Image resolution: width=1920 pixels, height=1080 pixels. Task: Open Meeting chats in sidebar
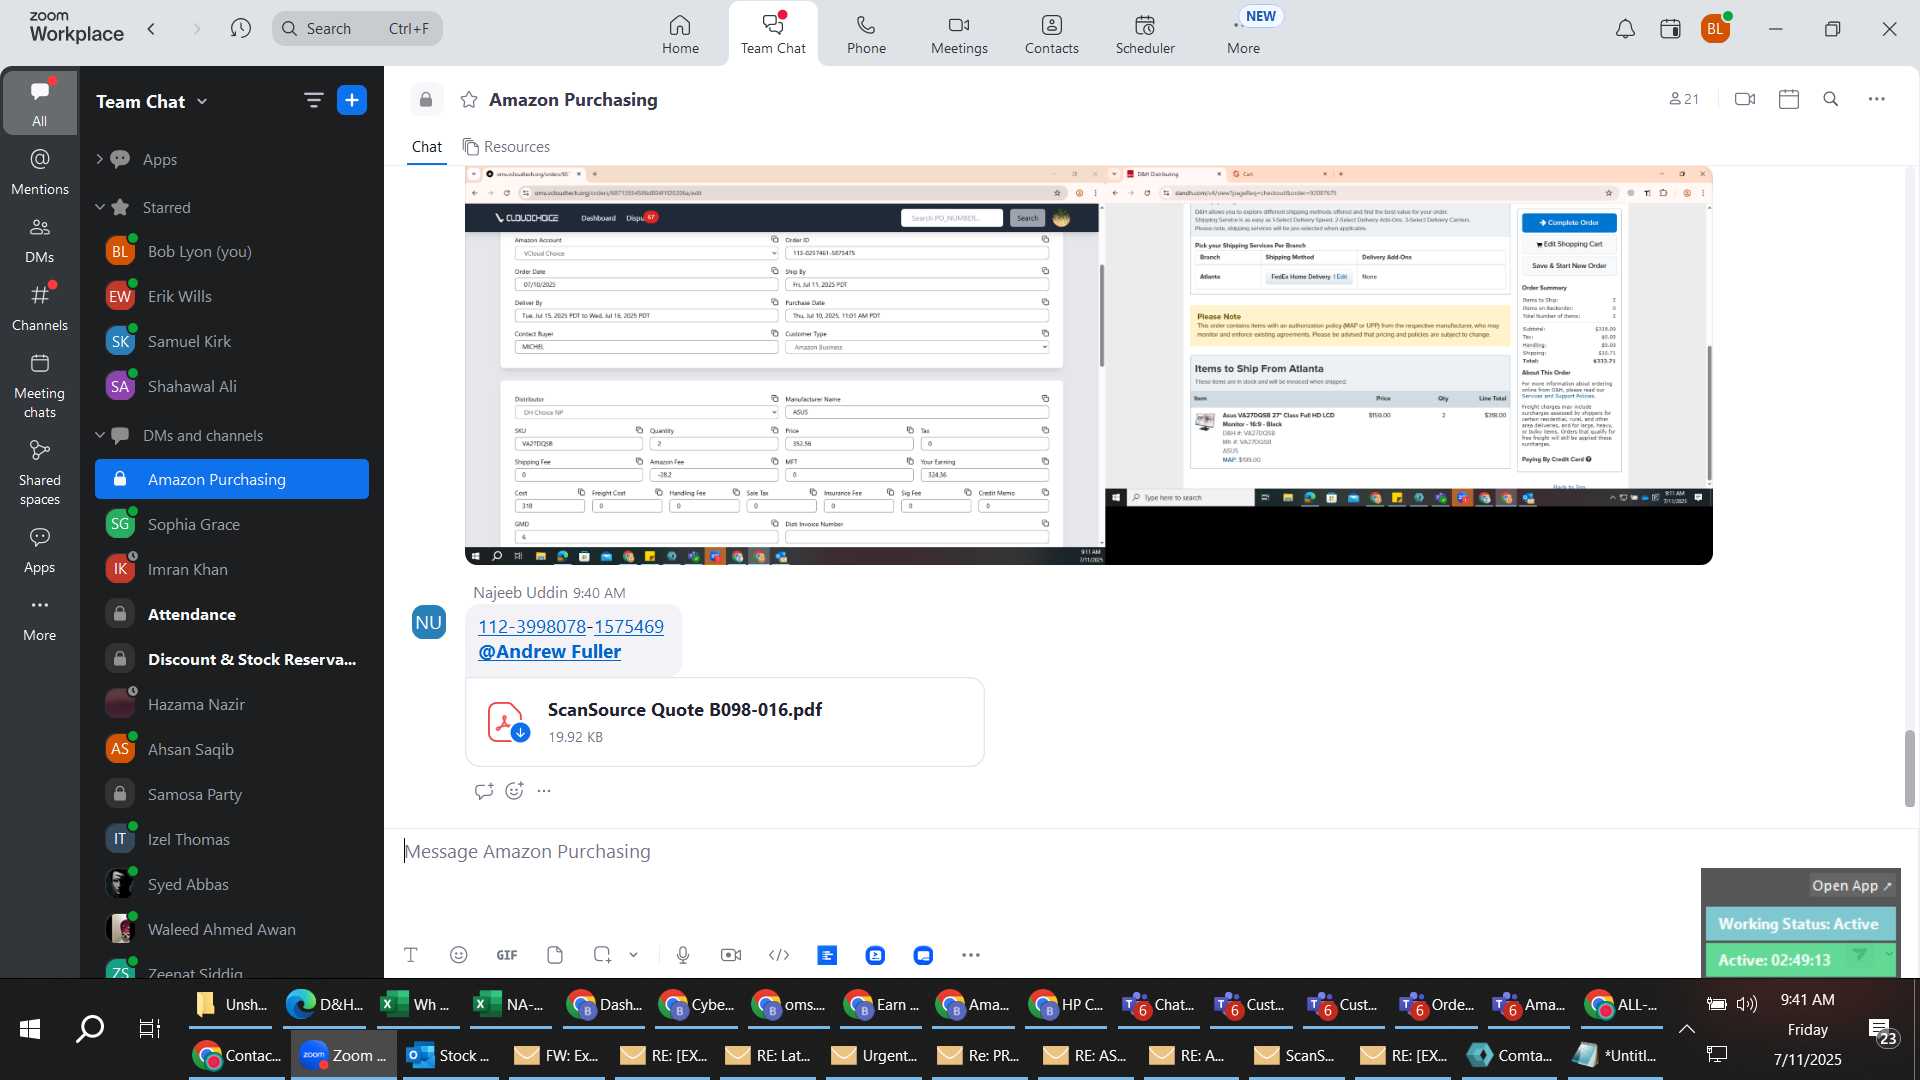click(x=39, y=386)
